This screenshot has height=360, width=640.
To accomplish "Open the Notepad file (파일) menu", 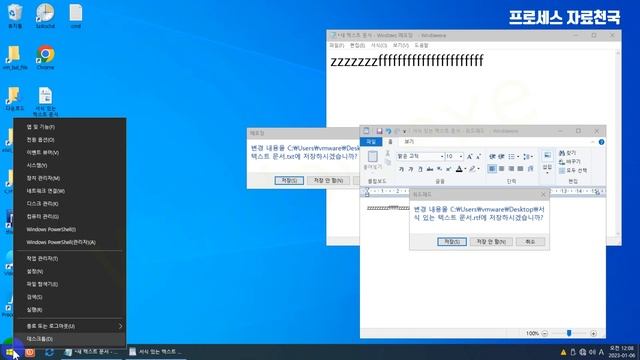I will coord(336,45).
